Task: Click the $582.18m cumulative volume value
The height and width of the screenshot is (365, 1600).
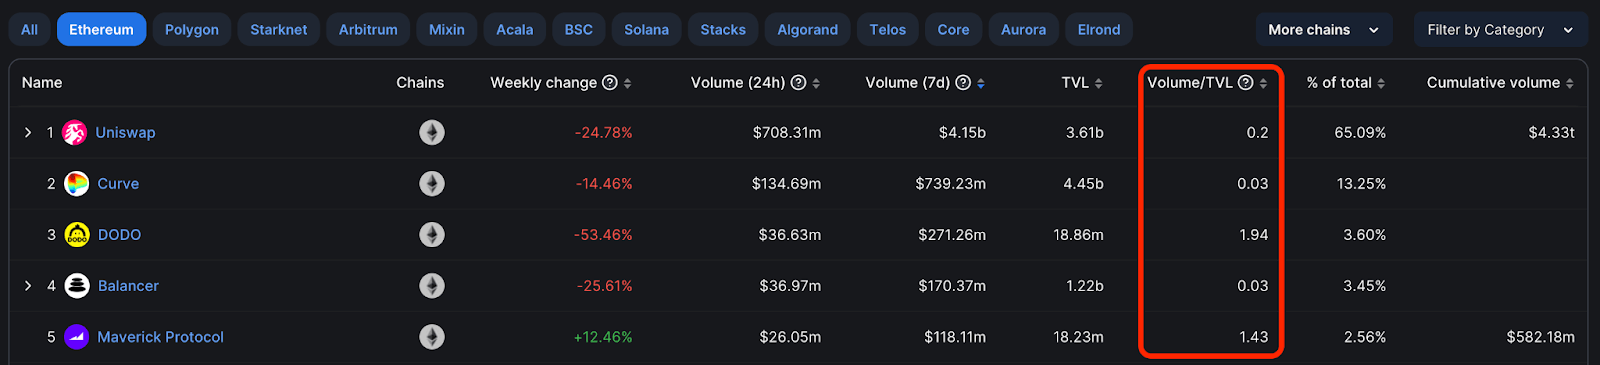Action: (1540, 337)
